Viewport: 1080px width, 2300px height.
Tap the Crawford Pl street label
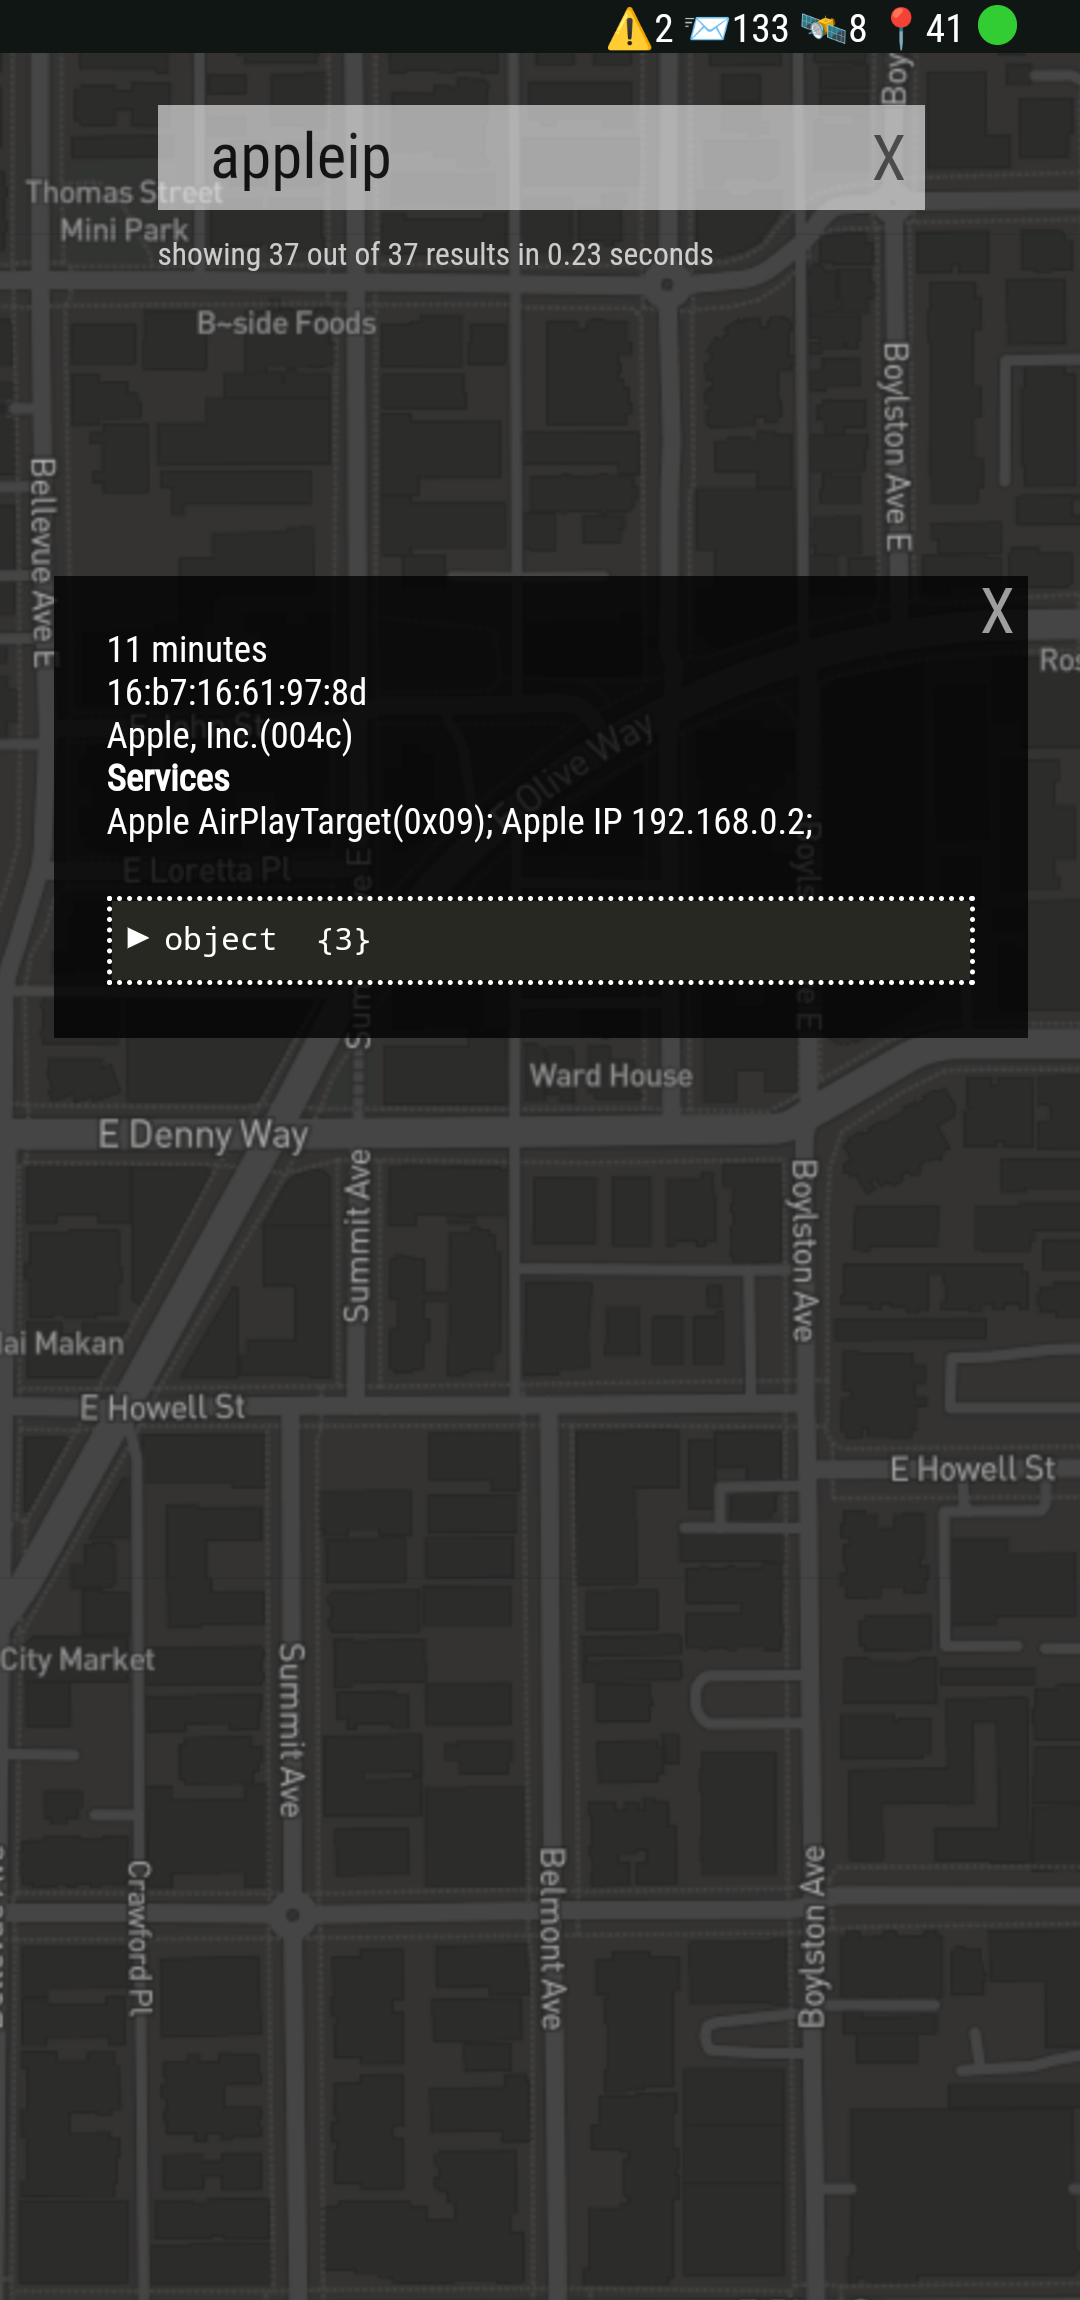tap(140, 1938)
